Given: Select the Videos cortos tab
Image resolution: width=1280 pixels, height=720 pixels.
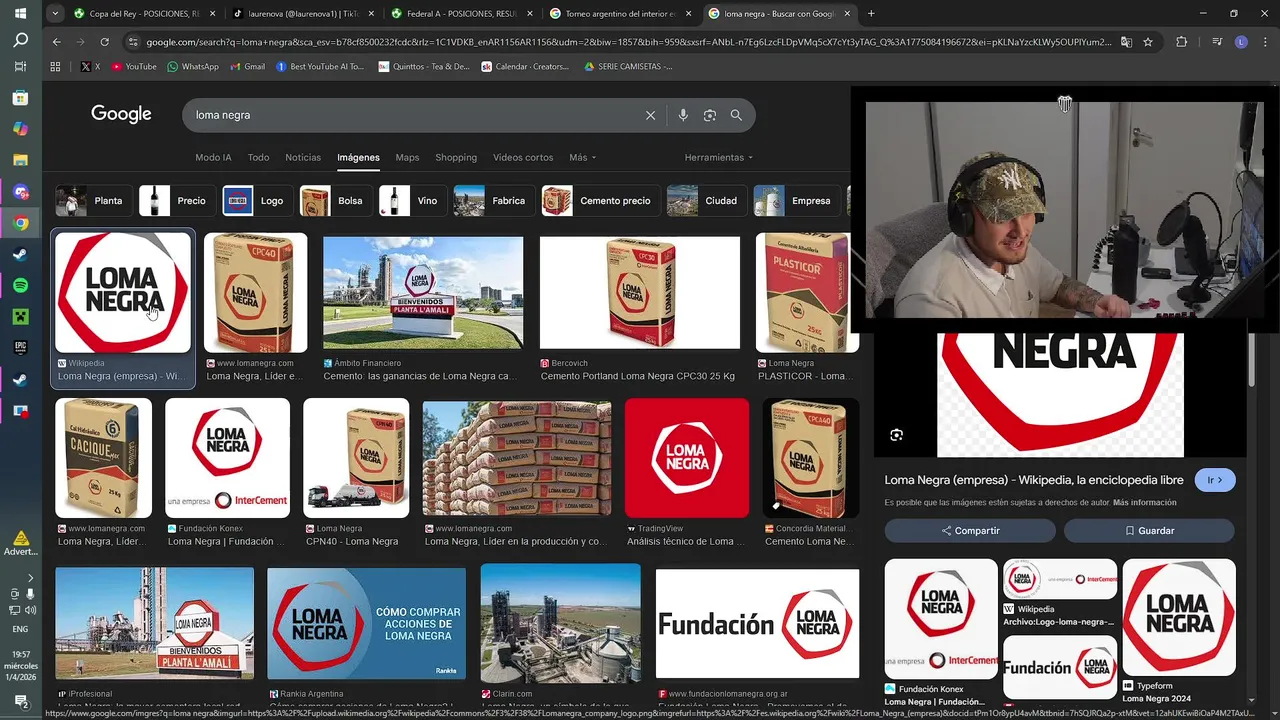Looking at the screenshot, I should [523, 157].
